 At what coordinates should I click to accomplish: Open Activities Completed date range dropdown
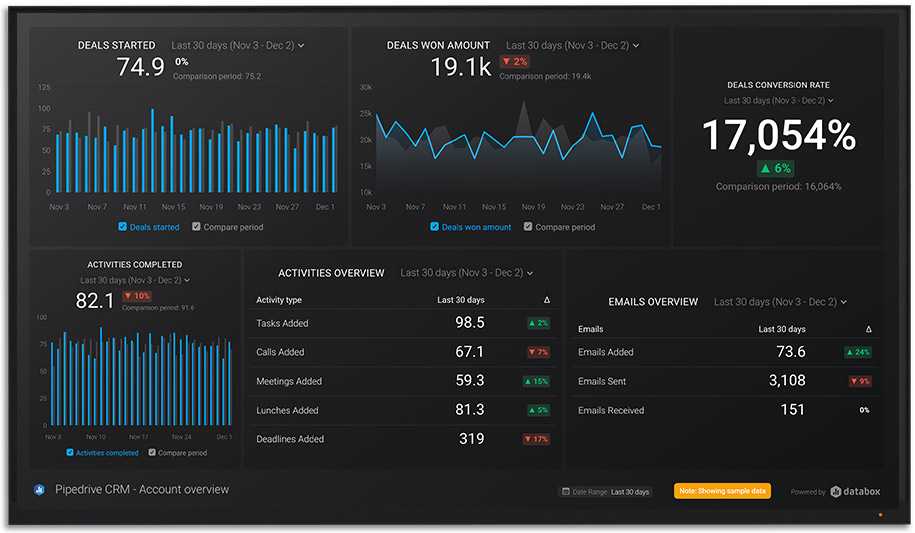click(135, 280)
